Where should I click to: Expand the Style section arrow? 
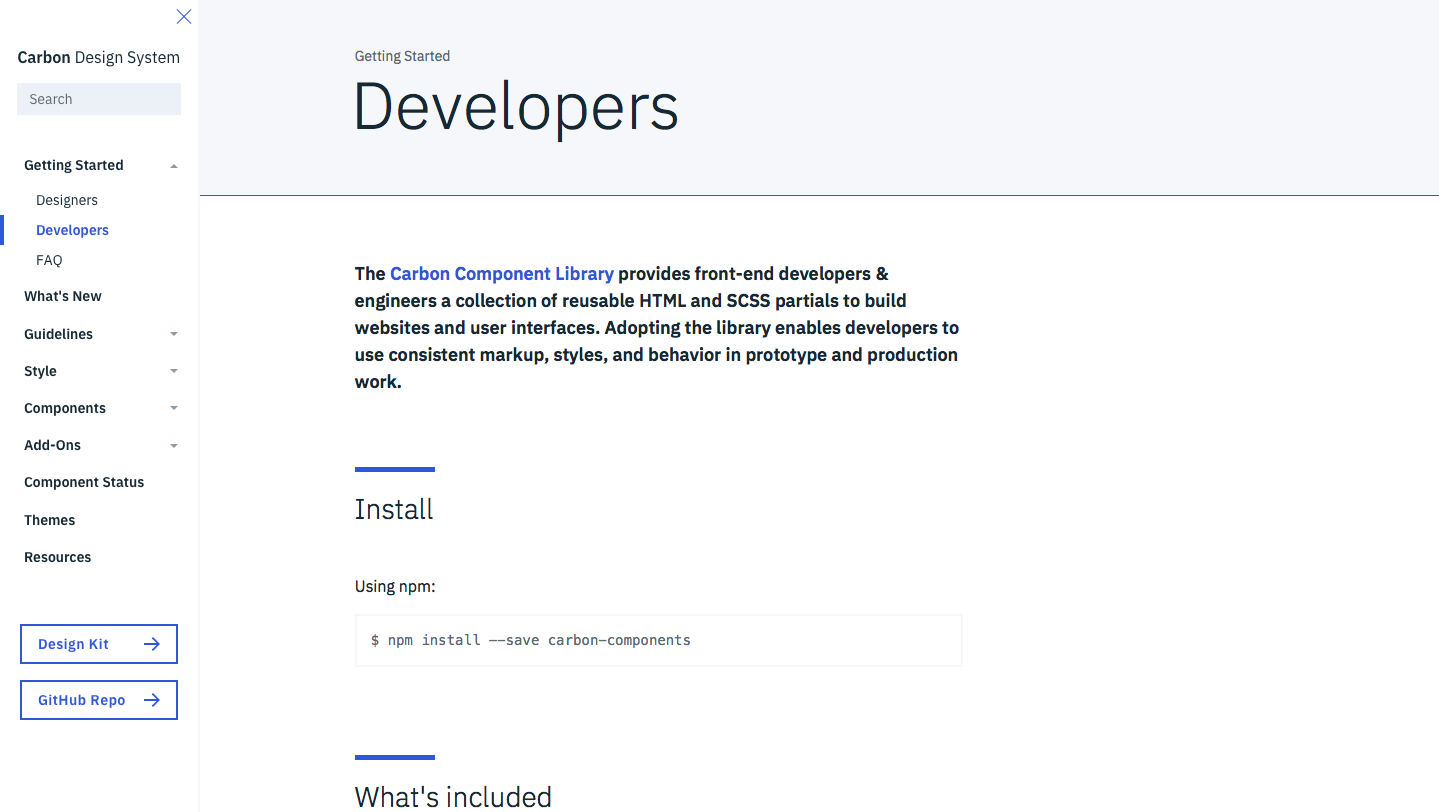tap(174, 371)
